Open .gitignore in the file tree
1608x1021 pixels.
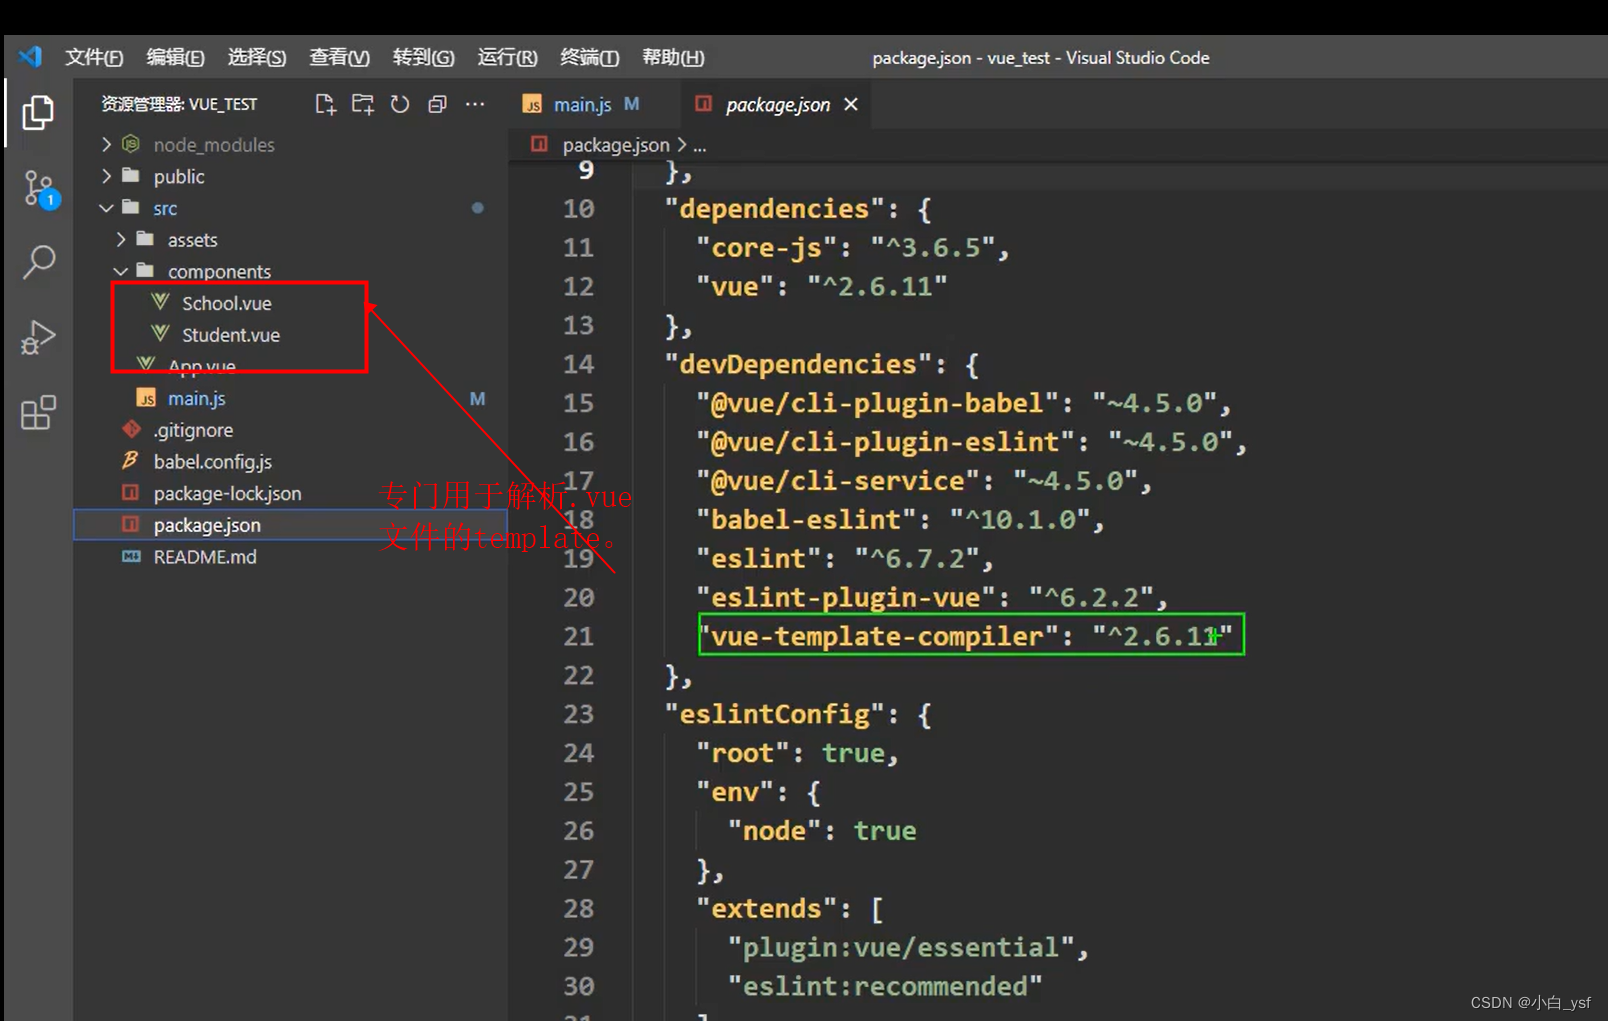[x=193, y=430]
